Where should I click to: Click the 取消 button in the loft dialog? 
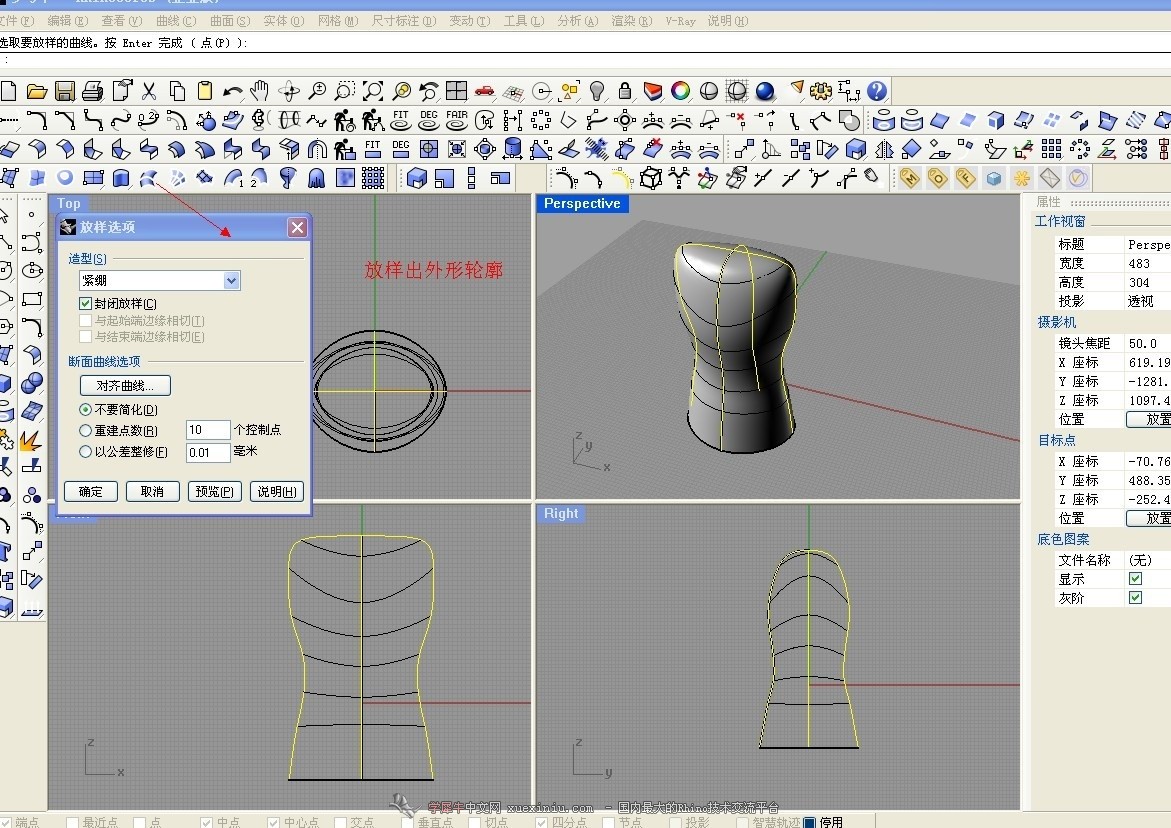point(152,491)
